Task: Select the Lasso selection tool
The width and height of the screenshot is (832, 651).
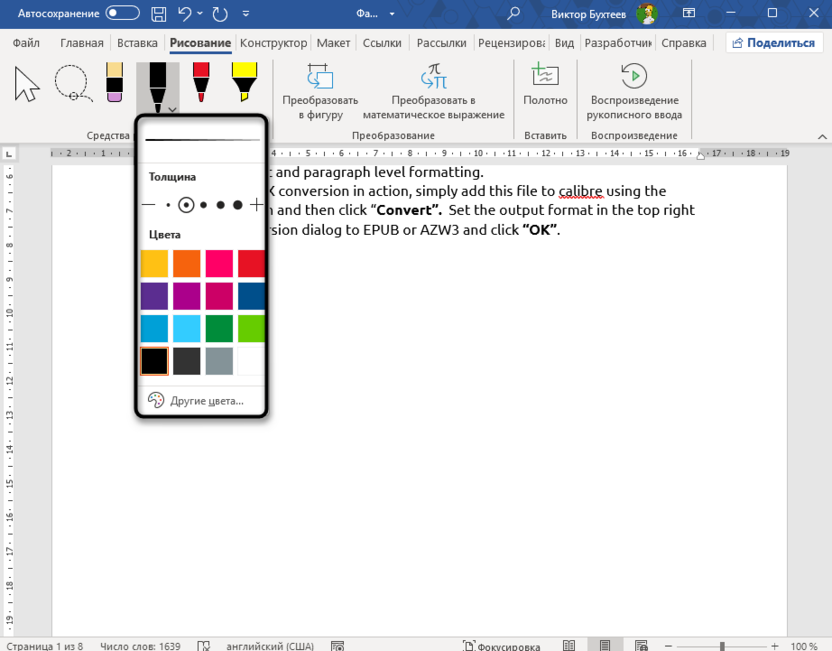Action: [72, 84]
